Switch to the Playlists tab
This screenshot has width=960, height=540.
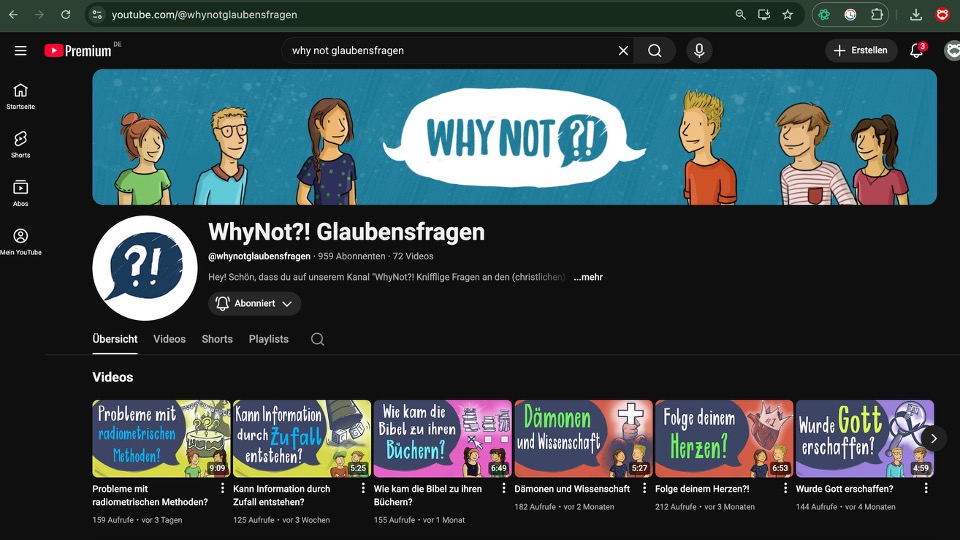(268, 339)
